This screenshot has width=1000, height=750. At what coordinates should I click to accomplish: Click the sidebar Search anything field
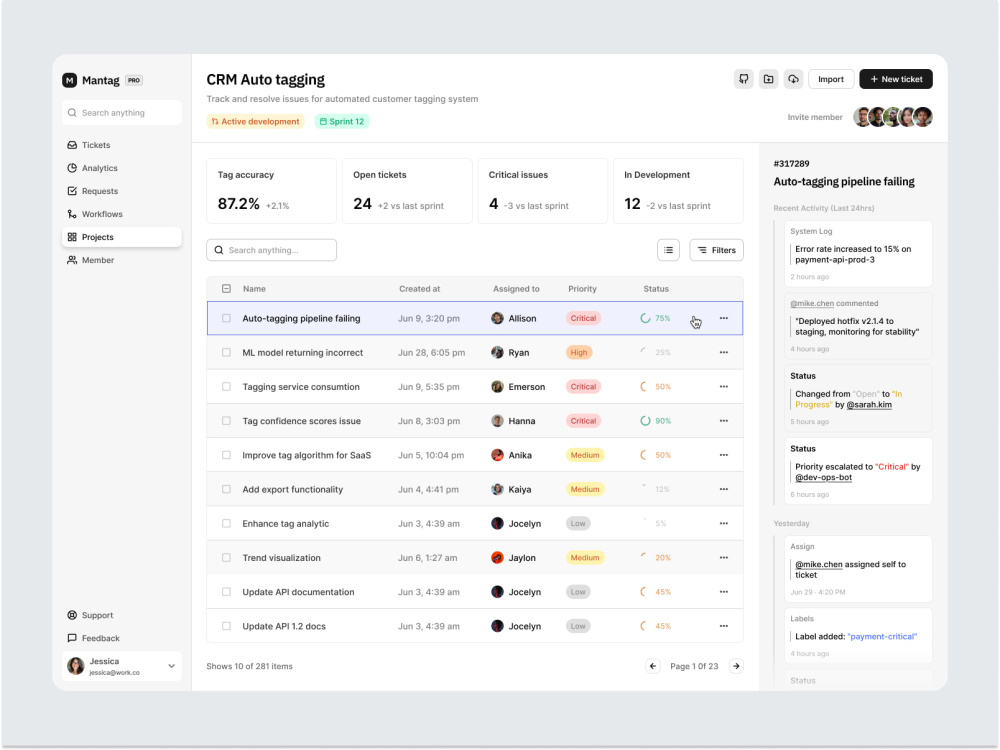(x=122, y=113)
